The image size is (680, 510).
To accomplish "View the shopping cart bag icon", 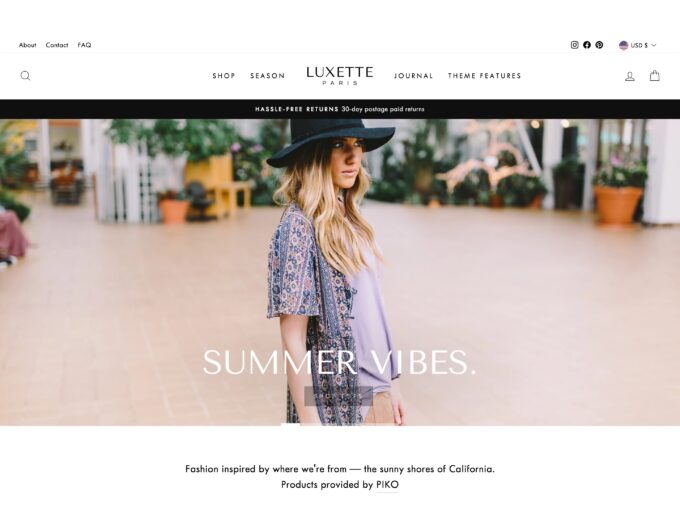I will 654,76.
